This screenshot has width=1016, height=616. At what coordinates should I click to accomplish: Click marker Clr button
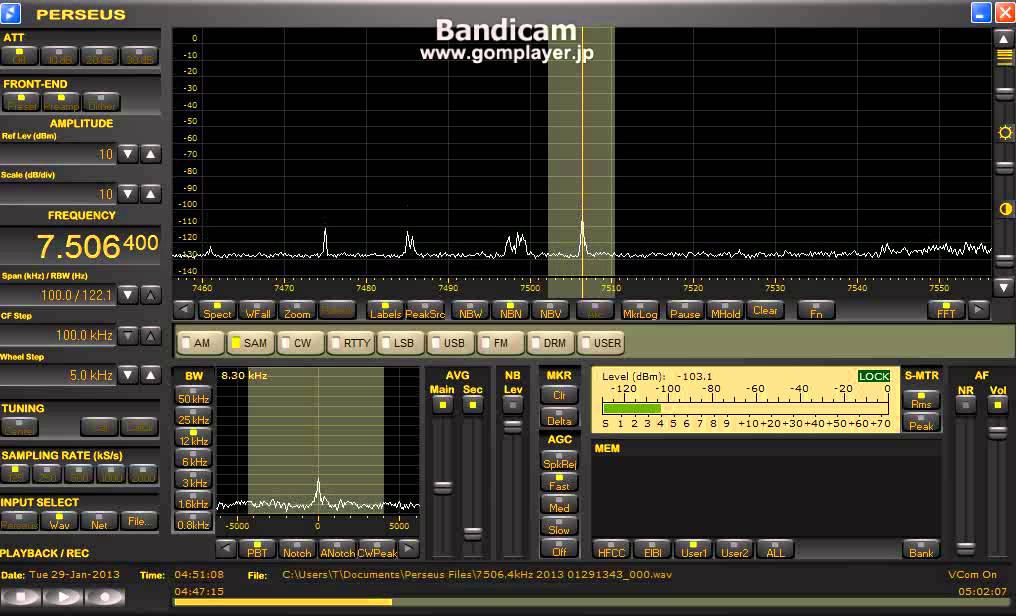559,393
